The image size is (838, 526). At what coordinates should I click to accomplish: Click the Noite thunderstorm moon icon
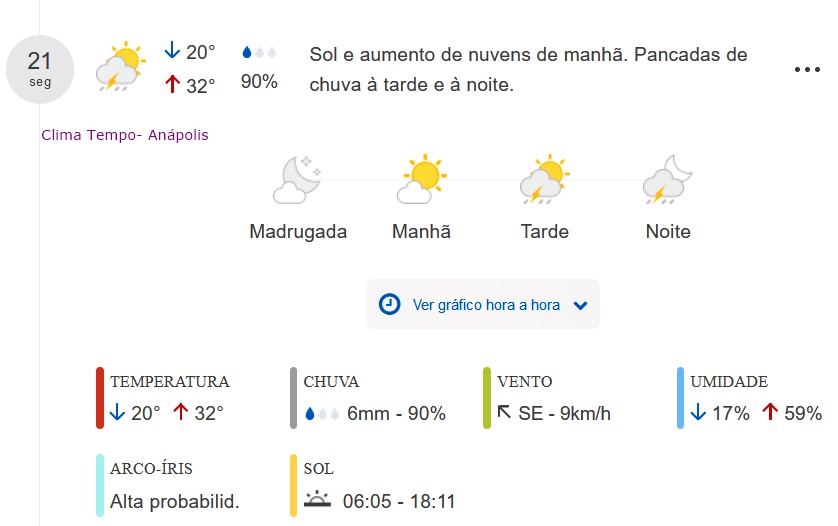point(668,180)
